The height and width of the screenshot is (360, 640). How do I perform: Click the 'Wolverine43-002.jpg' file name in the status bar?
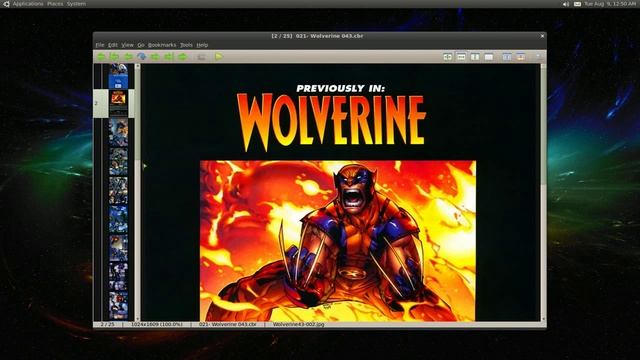click(299, 324)
